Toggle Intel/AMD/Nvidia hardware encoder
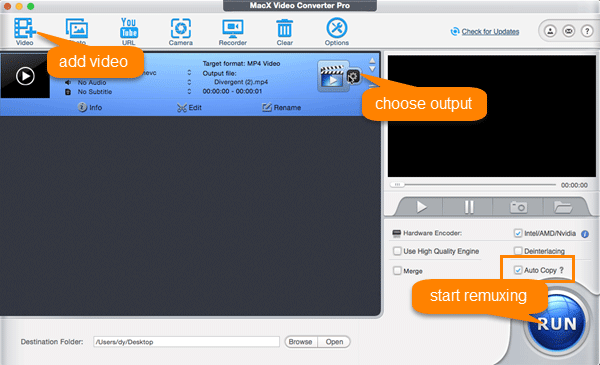 [x=518, y=233]
